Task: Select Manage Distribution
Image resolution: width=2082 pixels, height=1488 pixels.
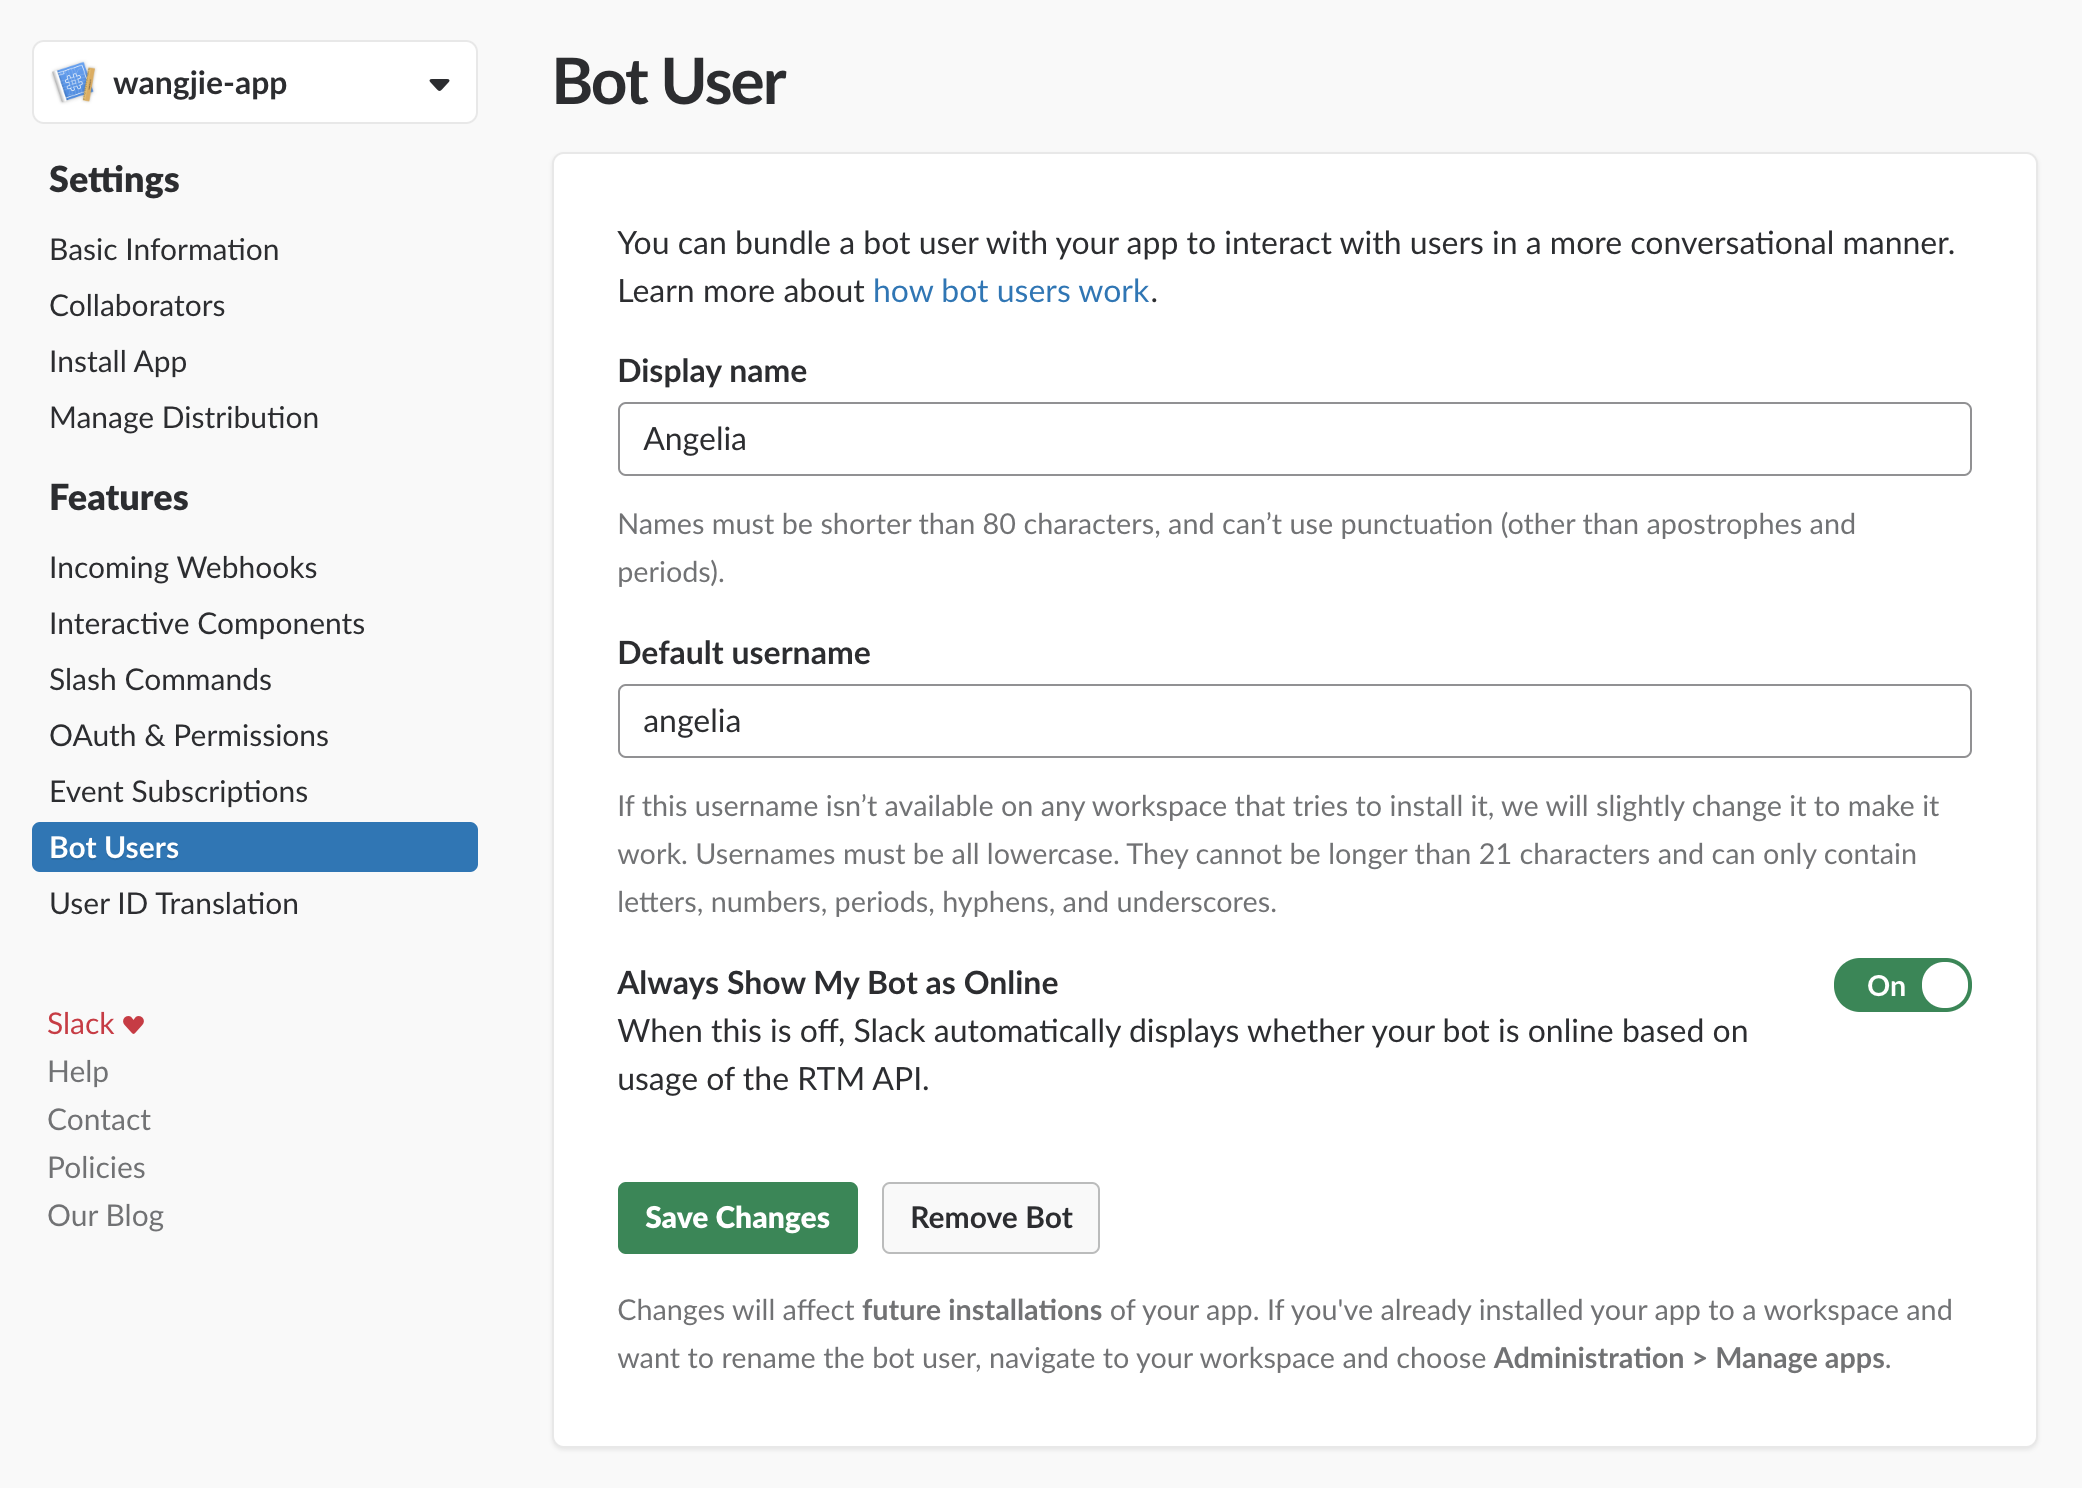Action: tap(184, 417)
